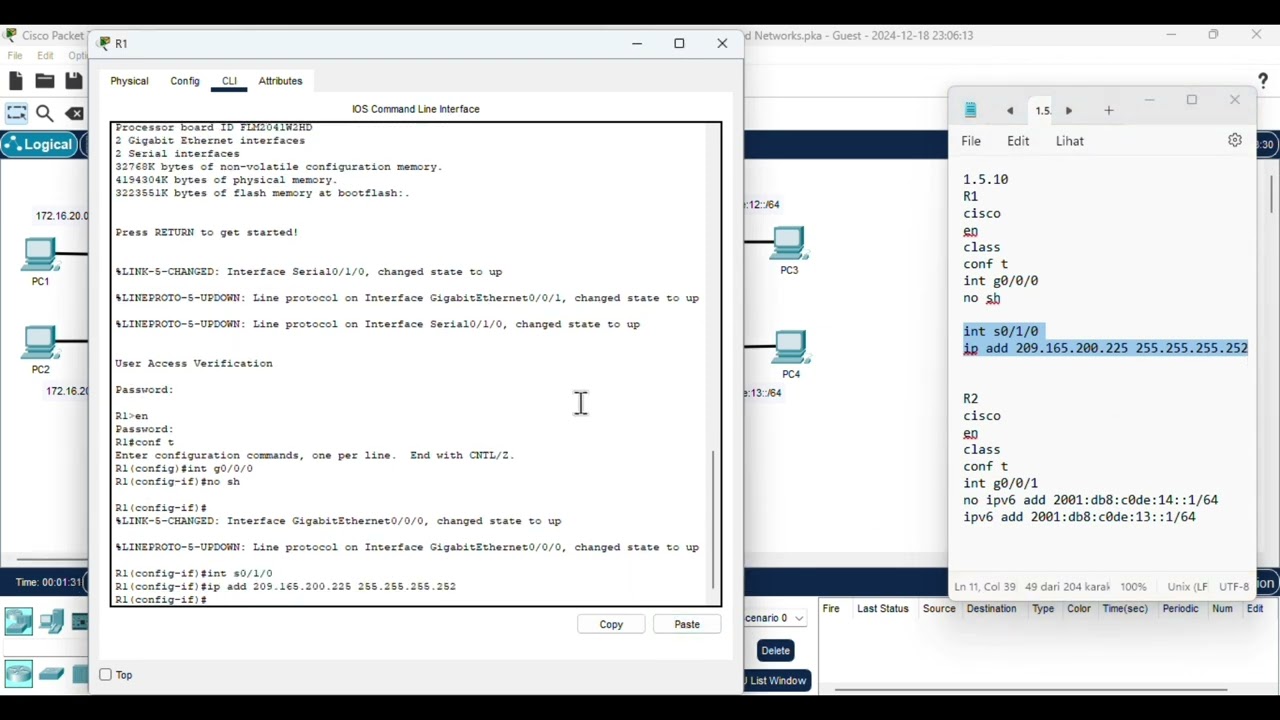This screenshot has height=720, width=1280.
Task: Open Edit menu in Packet Tracer
Action: click(45, 56)
